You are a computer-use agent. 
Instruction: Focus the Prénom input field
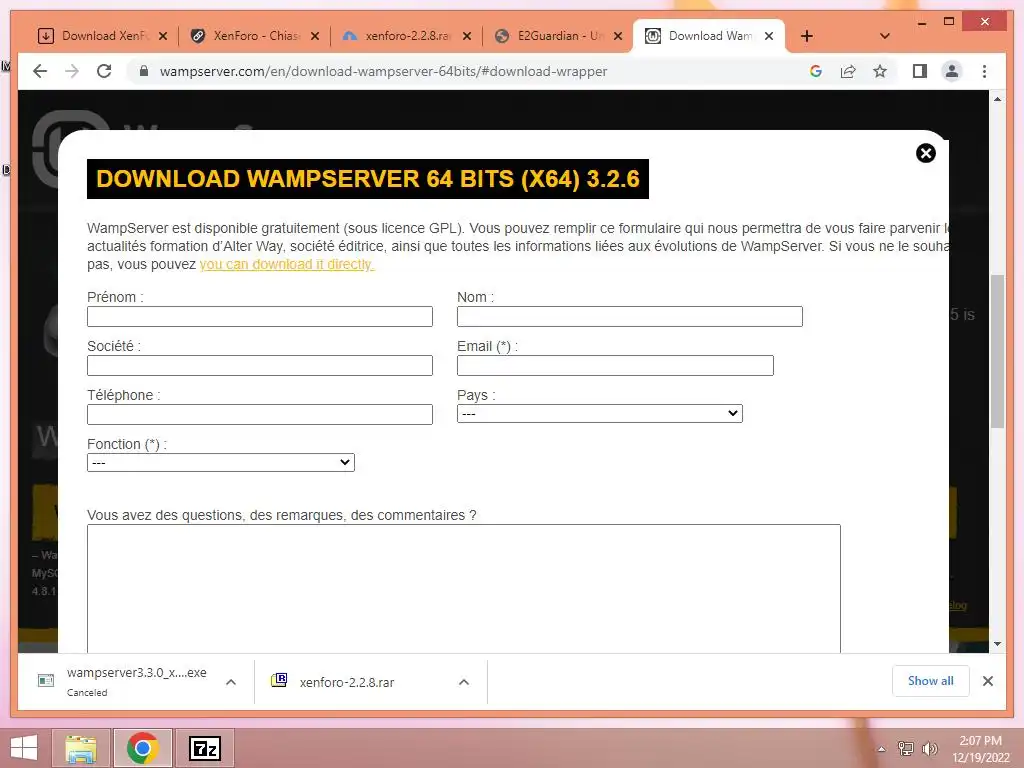click(x=260, y=316)
